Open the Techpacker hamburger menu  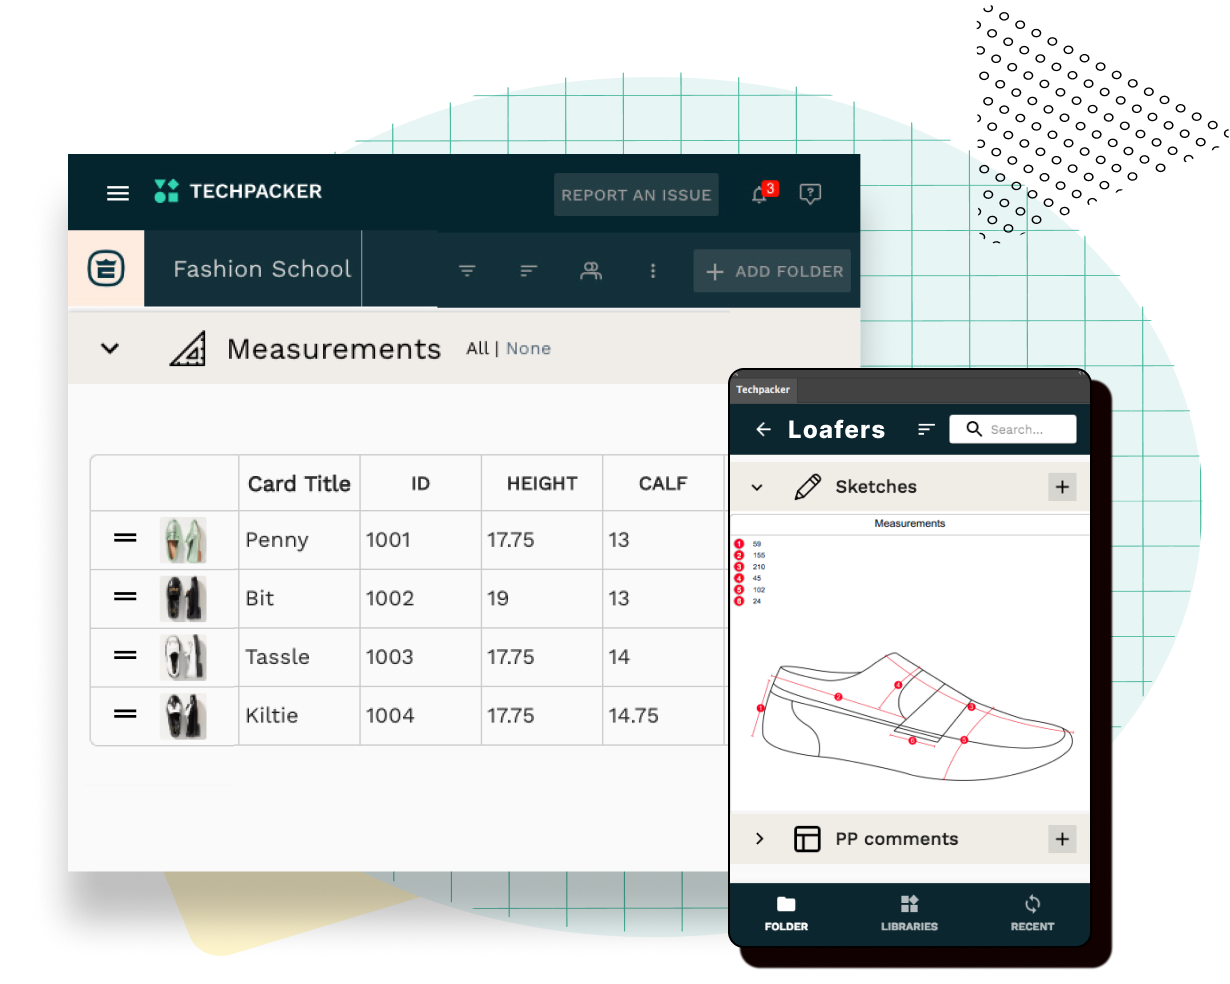click(117, 193)
